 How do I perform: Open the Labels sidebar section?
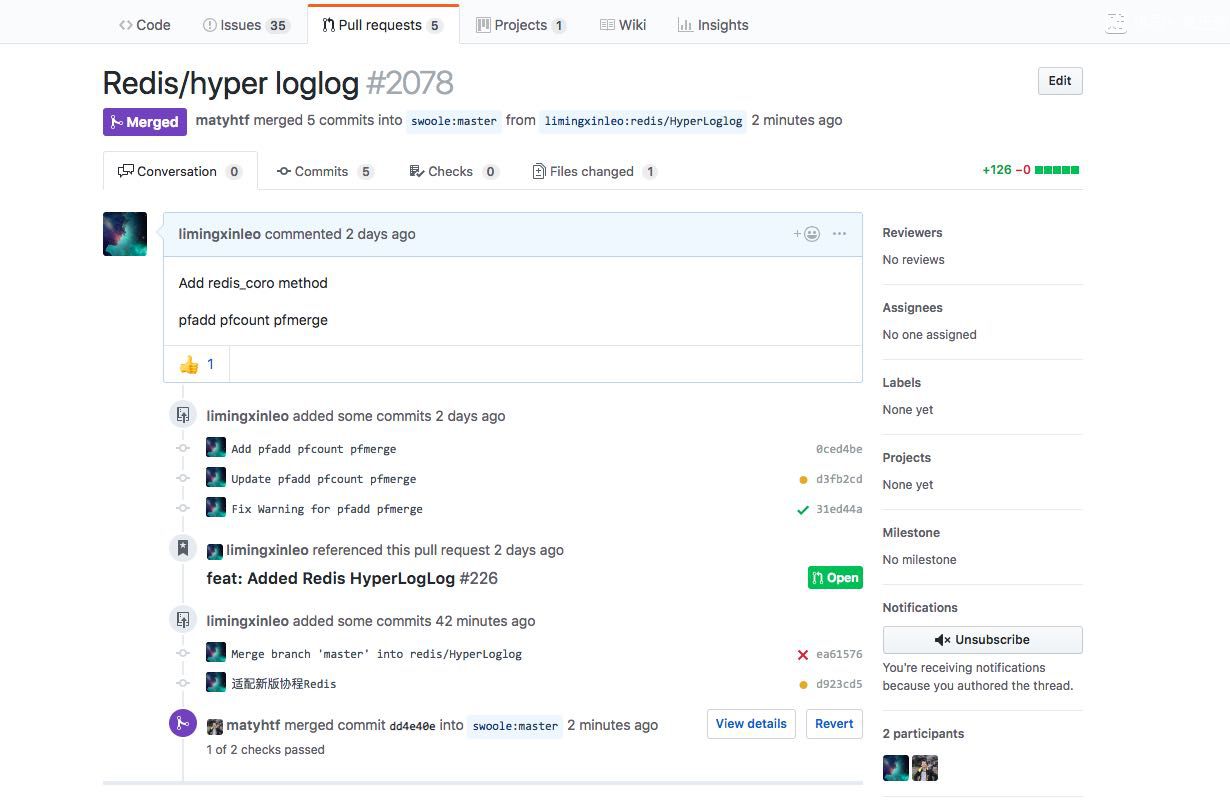click(901, 382)
